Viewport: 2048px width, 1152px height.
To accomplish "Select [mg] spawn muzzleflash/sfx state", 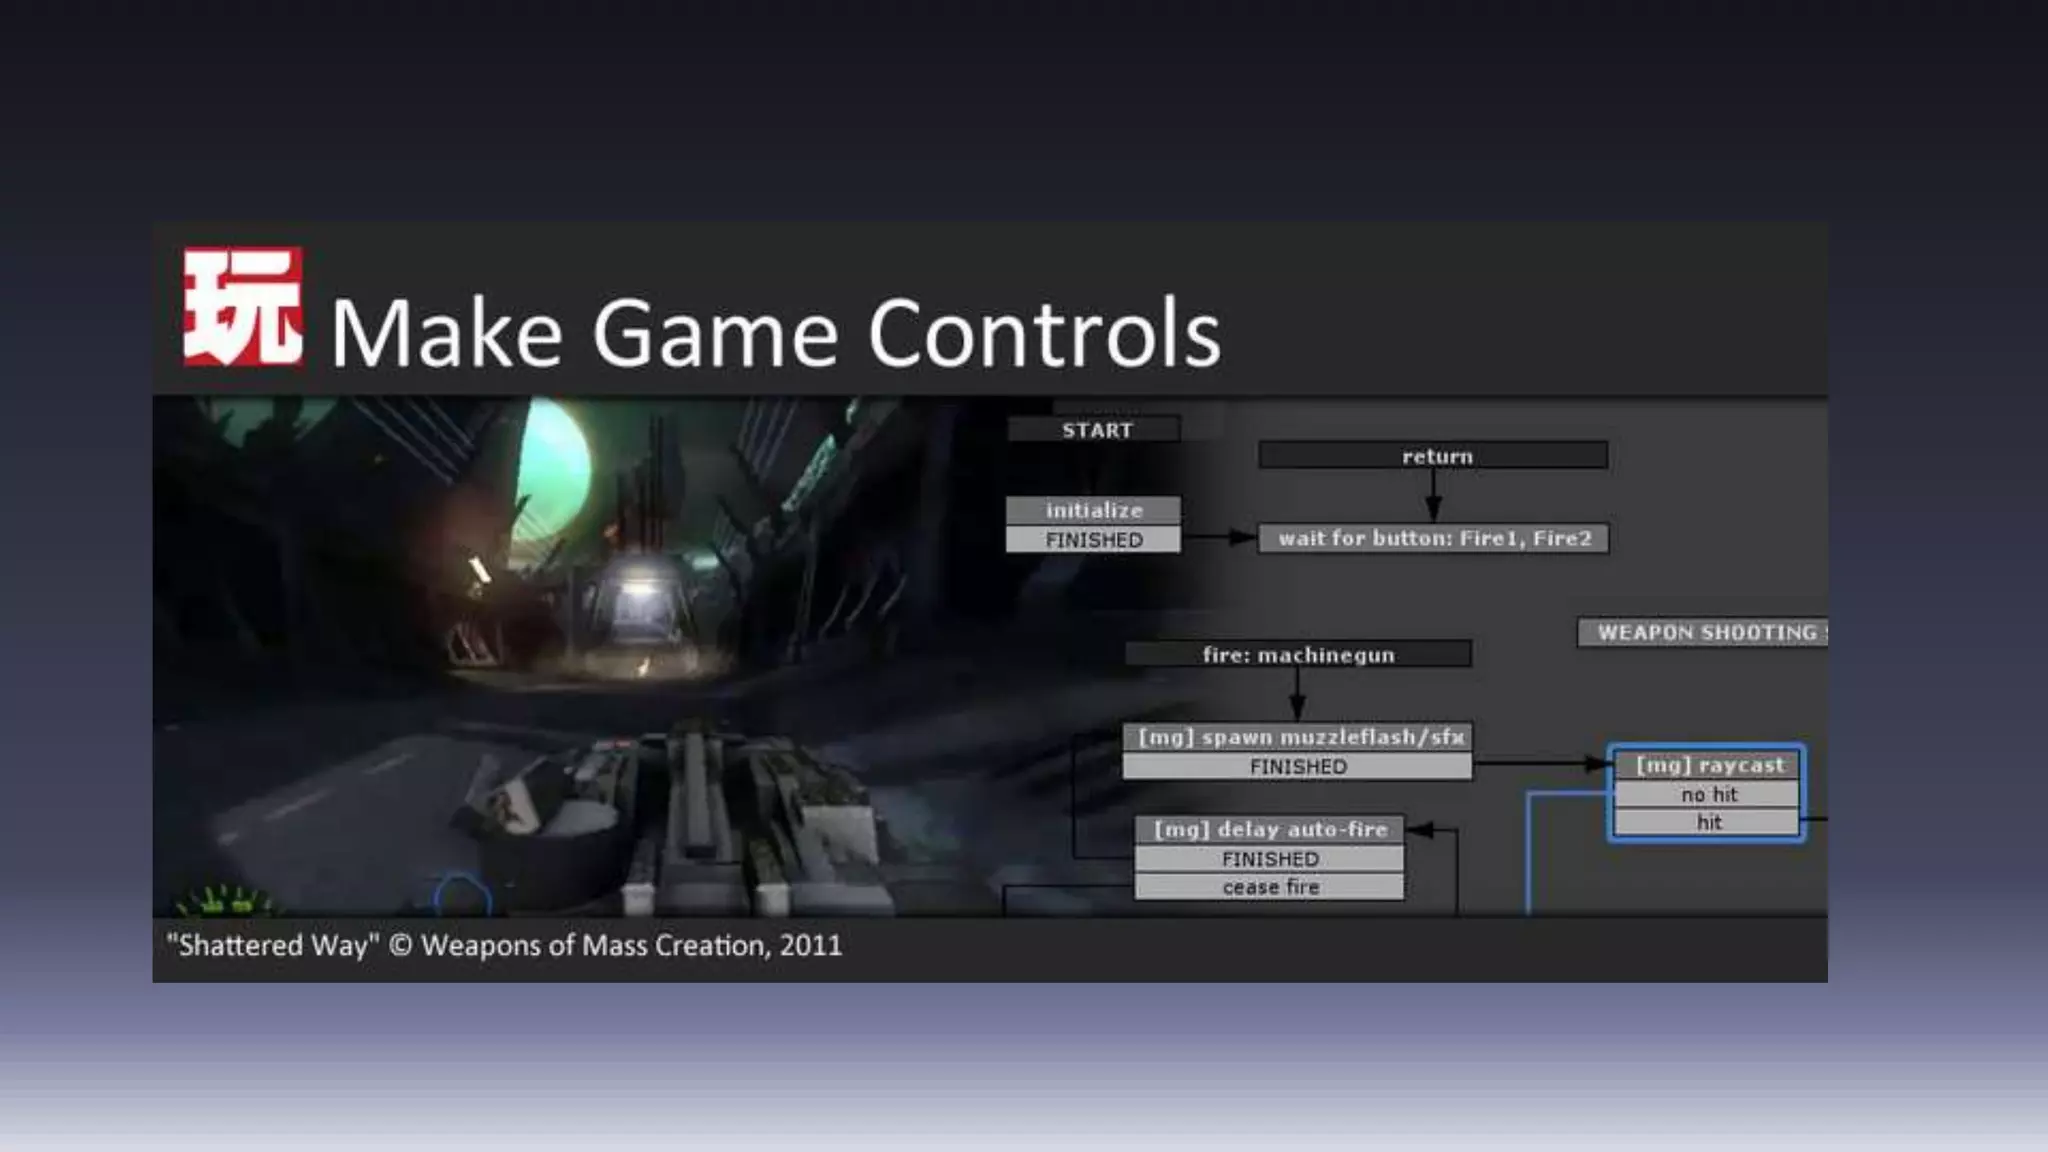I will 1298,737.
